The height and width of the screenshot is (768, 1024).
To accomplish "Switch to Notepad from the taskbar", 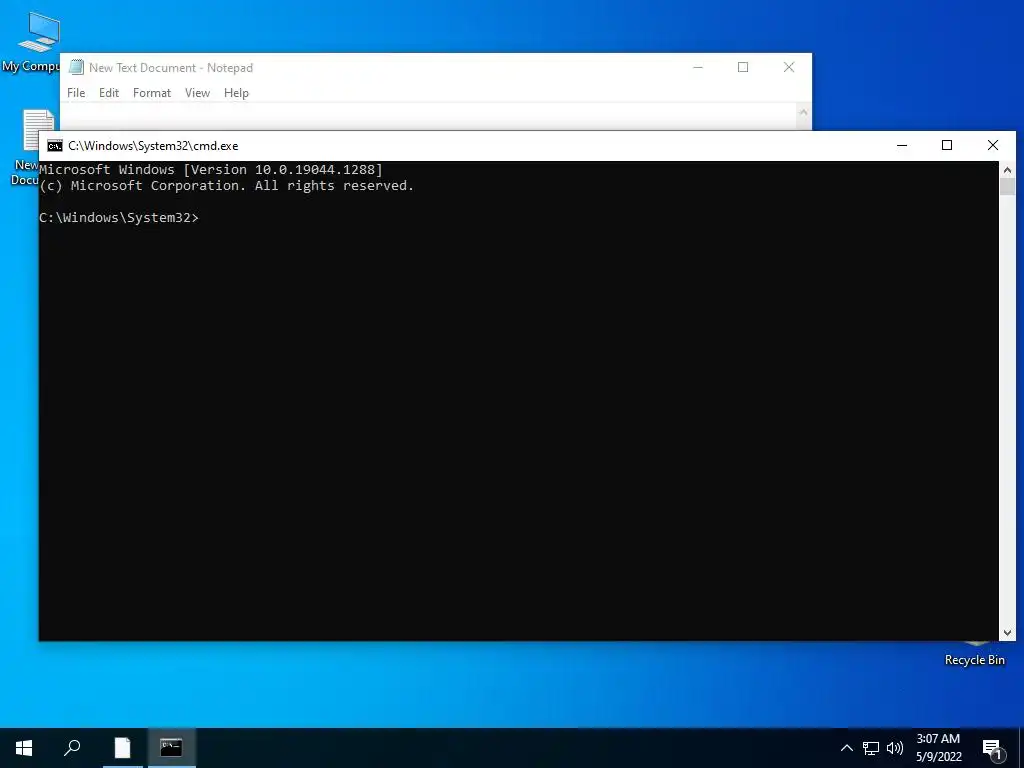I will (122, 748).
